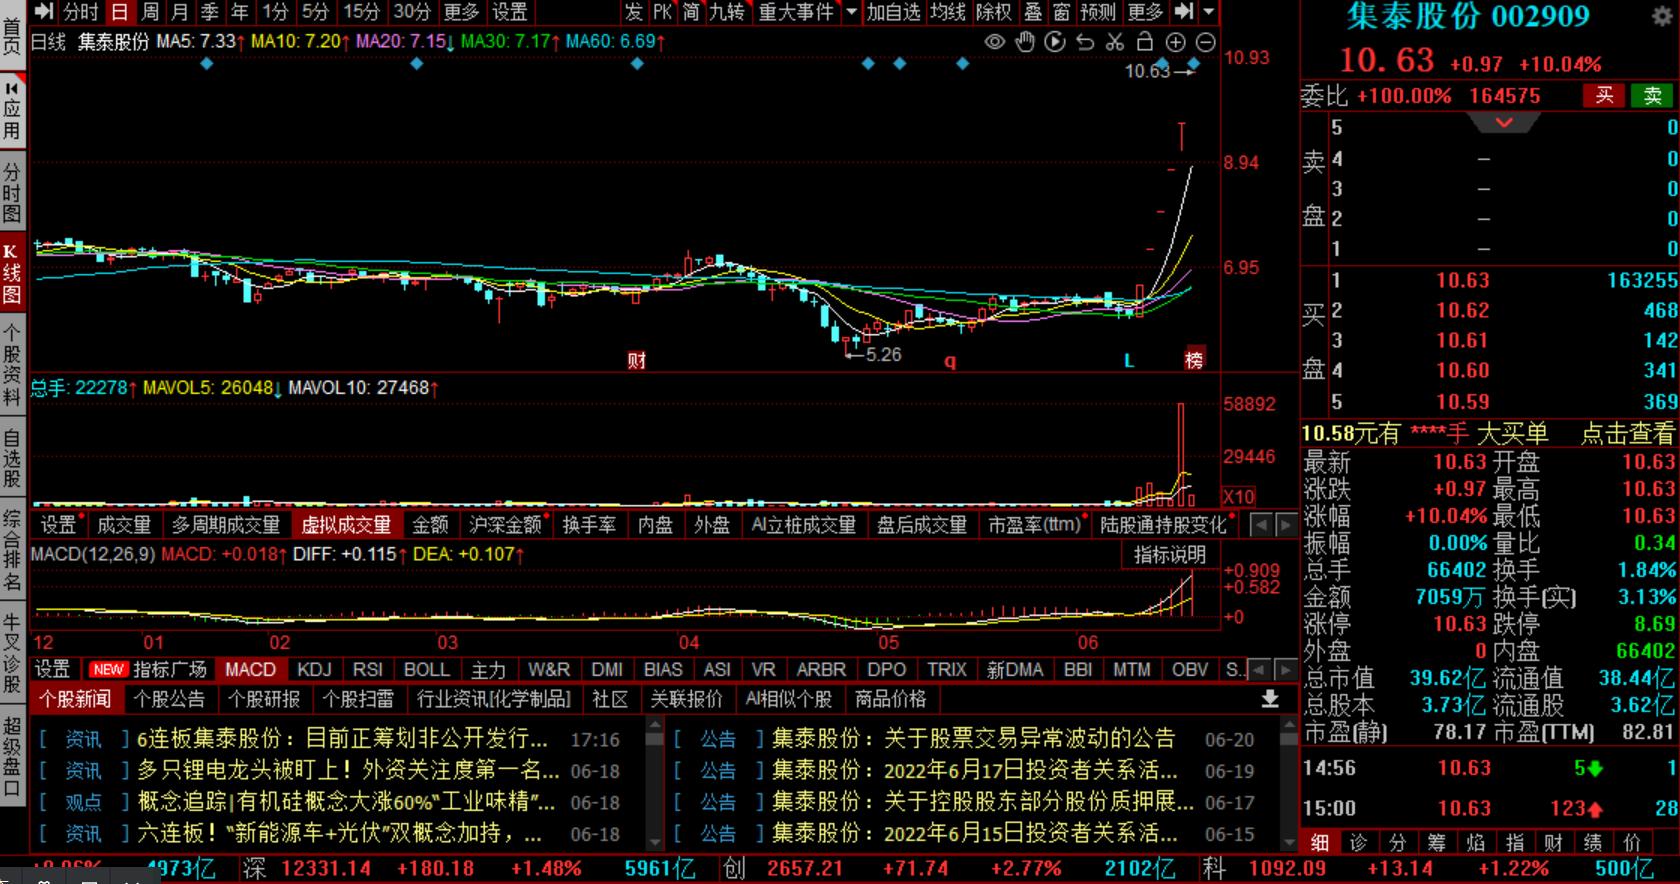Select the 多周期成交量 tab

pyautogui.click(x=226, y=525)
